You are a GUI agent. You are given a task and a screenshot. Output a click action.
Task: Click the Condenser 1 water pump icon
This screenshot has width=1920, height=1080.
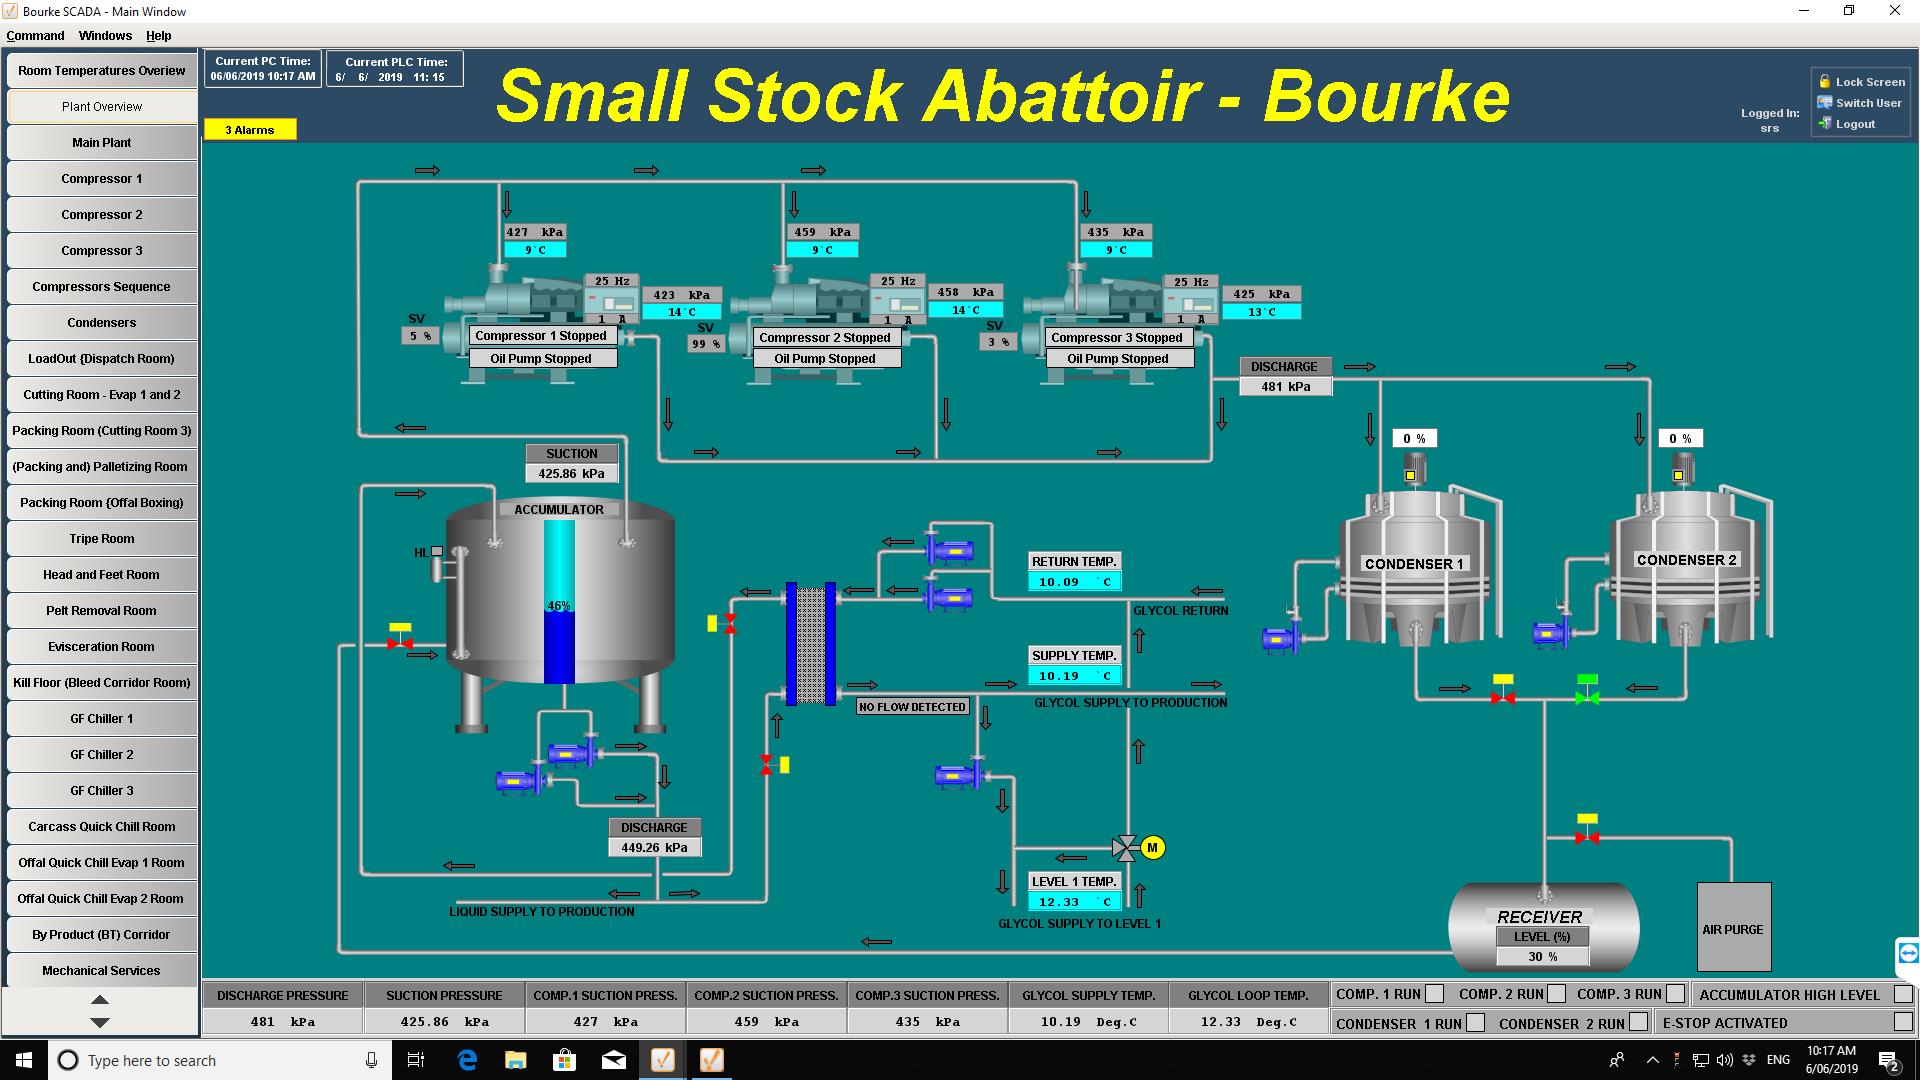point(1279,638)
